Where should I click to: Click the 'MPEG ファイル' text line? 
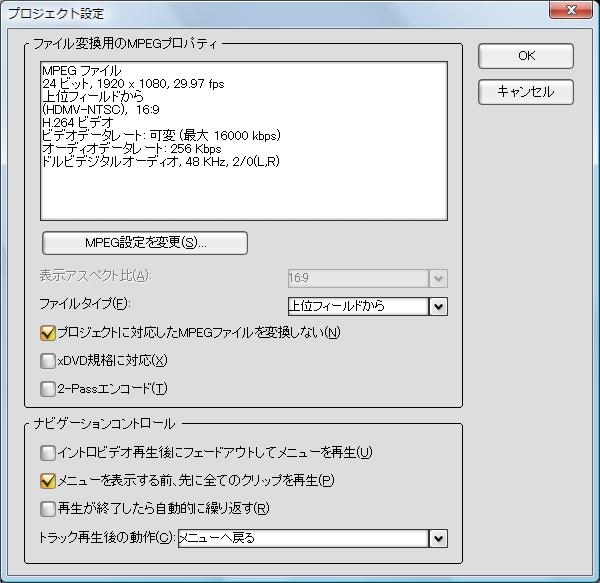pyautogui.click(x=82, y=71)
